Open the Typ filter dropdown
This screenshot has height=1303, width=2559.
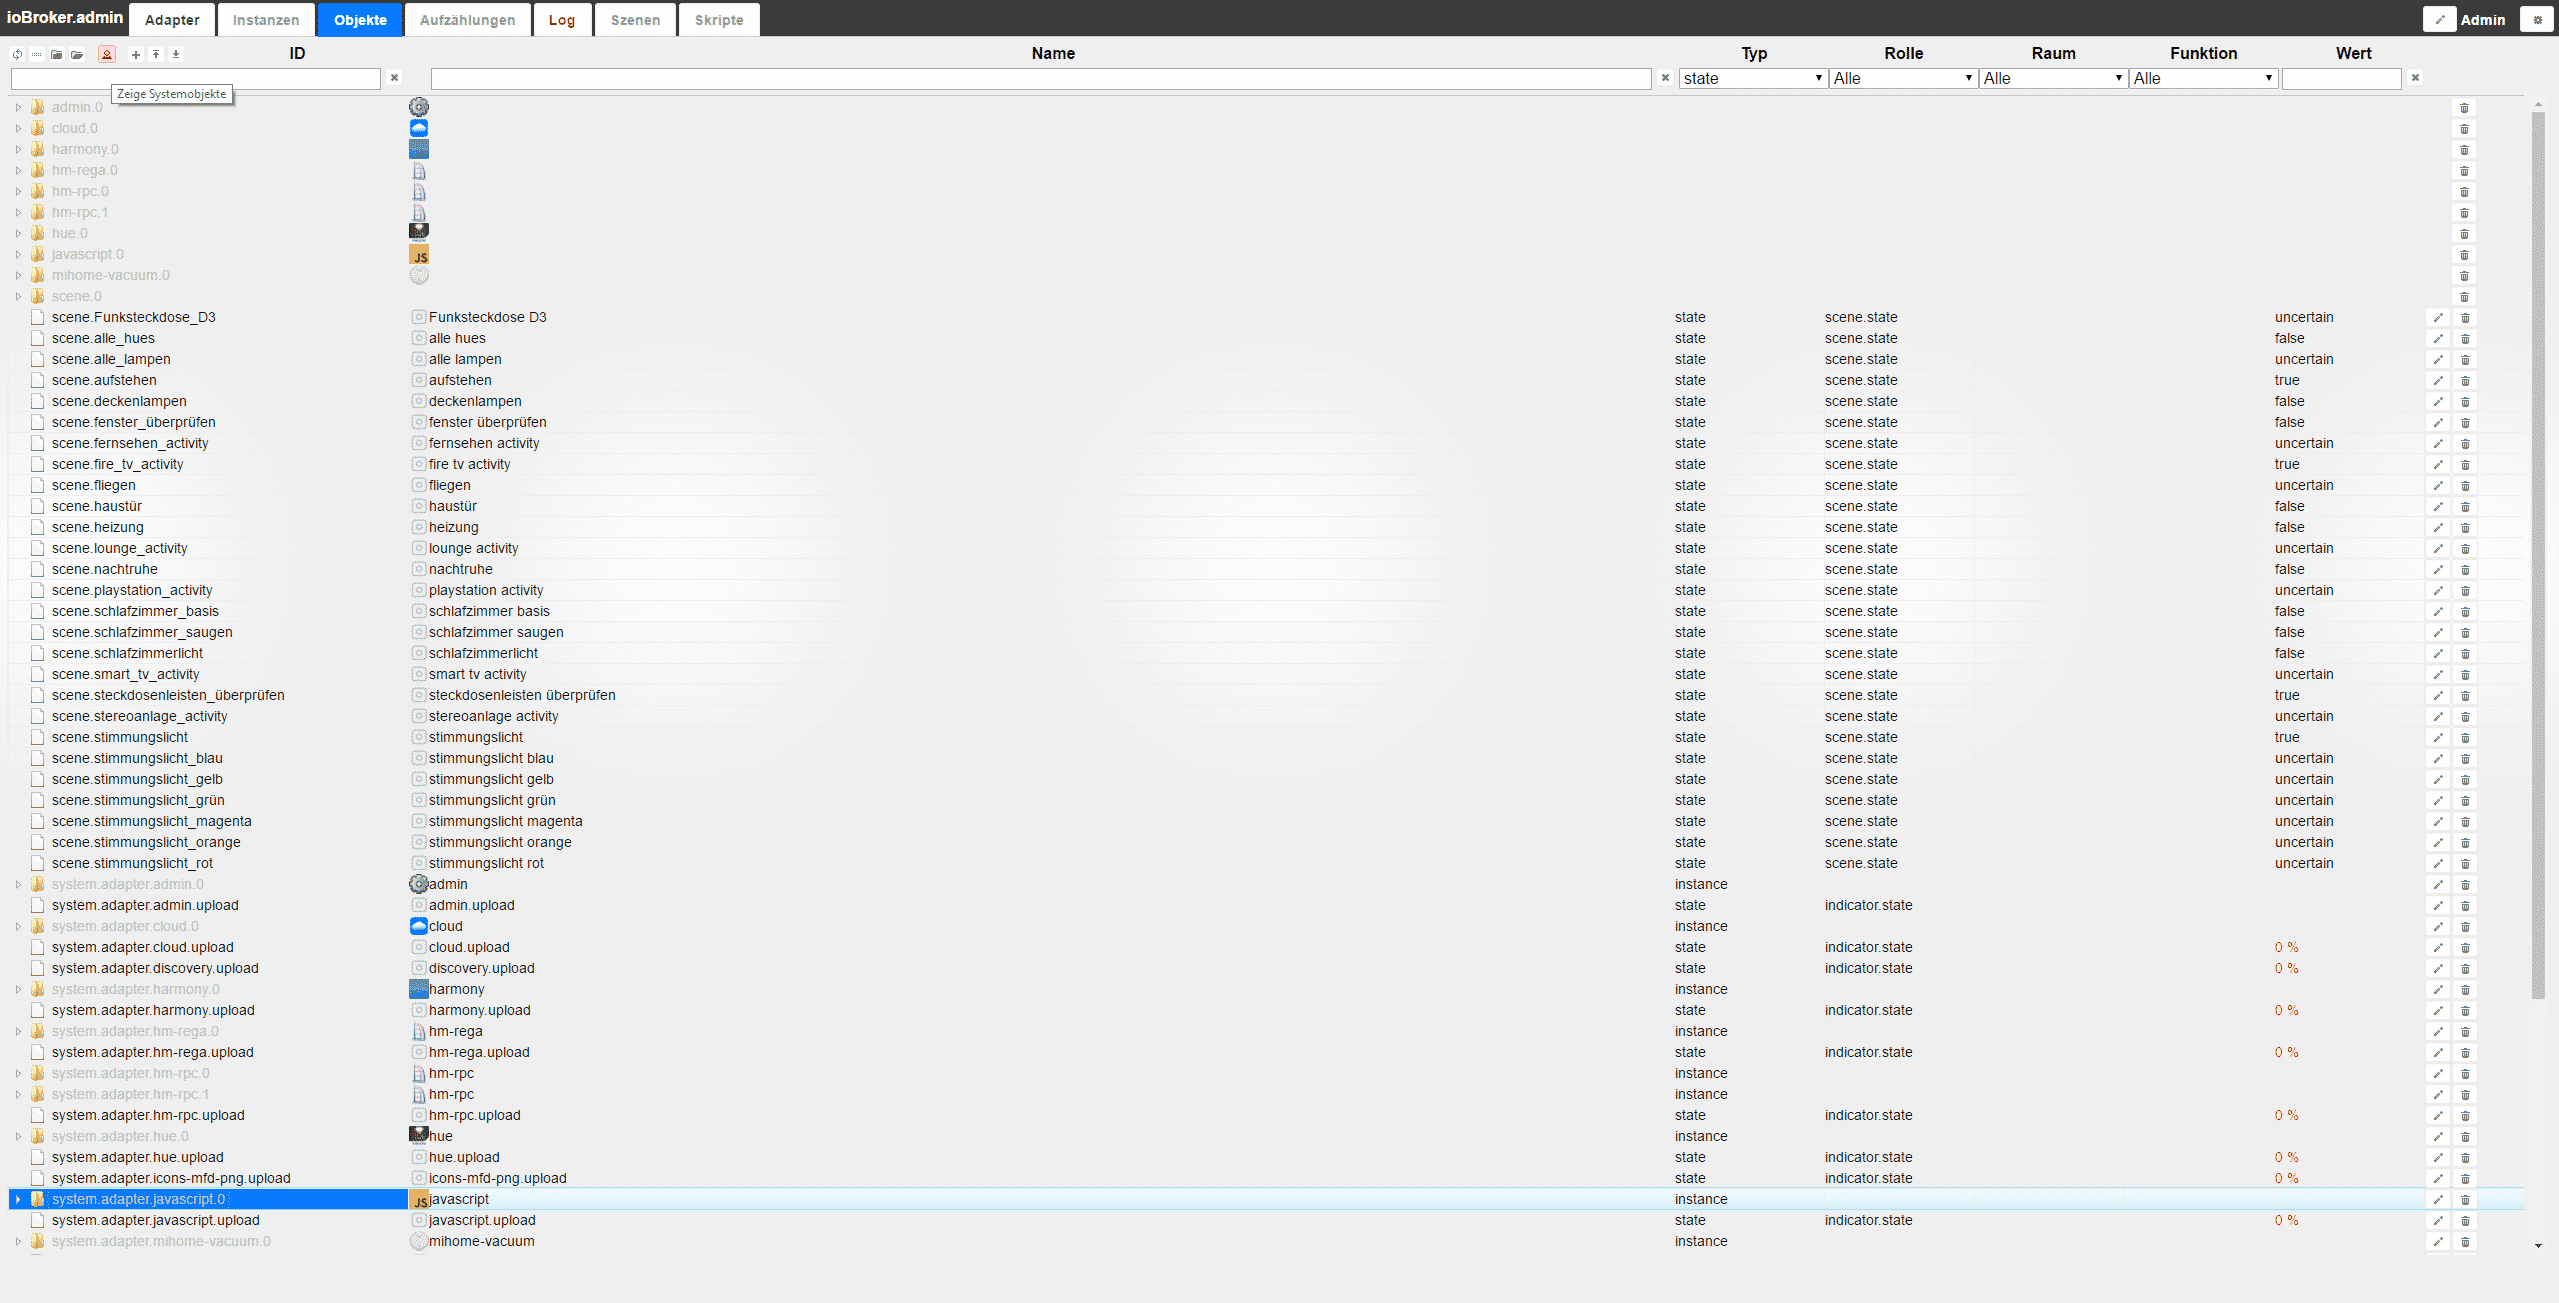tap(1752, 78)
